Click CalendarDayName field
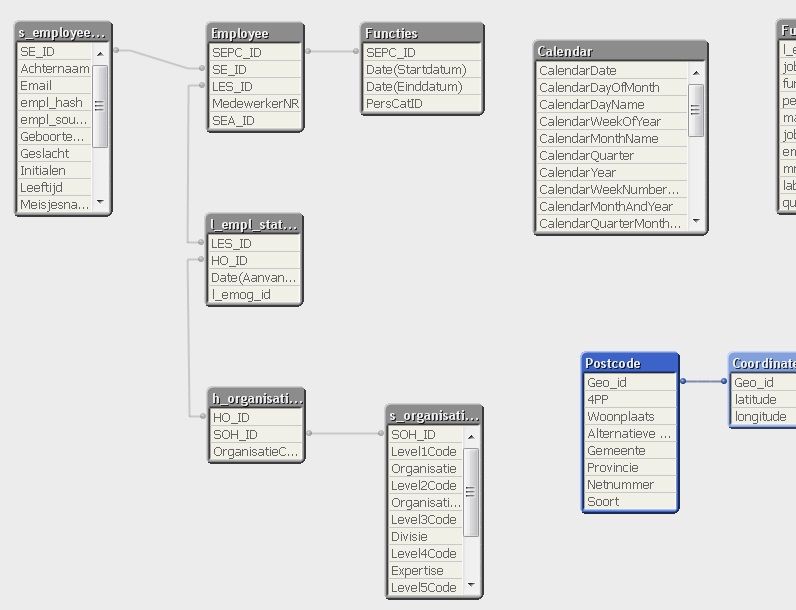The width and height of the screenshot is (796, 610). [x=612, y=105]
